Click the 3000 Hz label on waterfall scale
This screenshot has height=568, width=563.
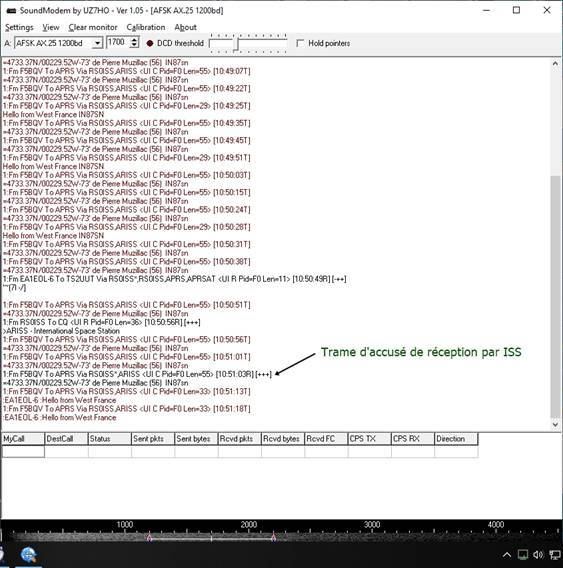coord(372,525)
